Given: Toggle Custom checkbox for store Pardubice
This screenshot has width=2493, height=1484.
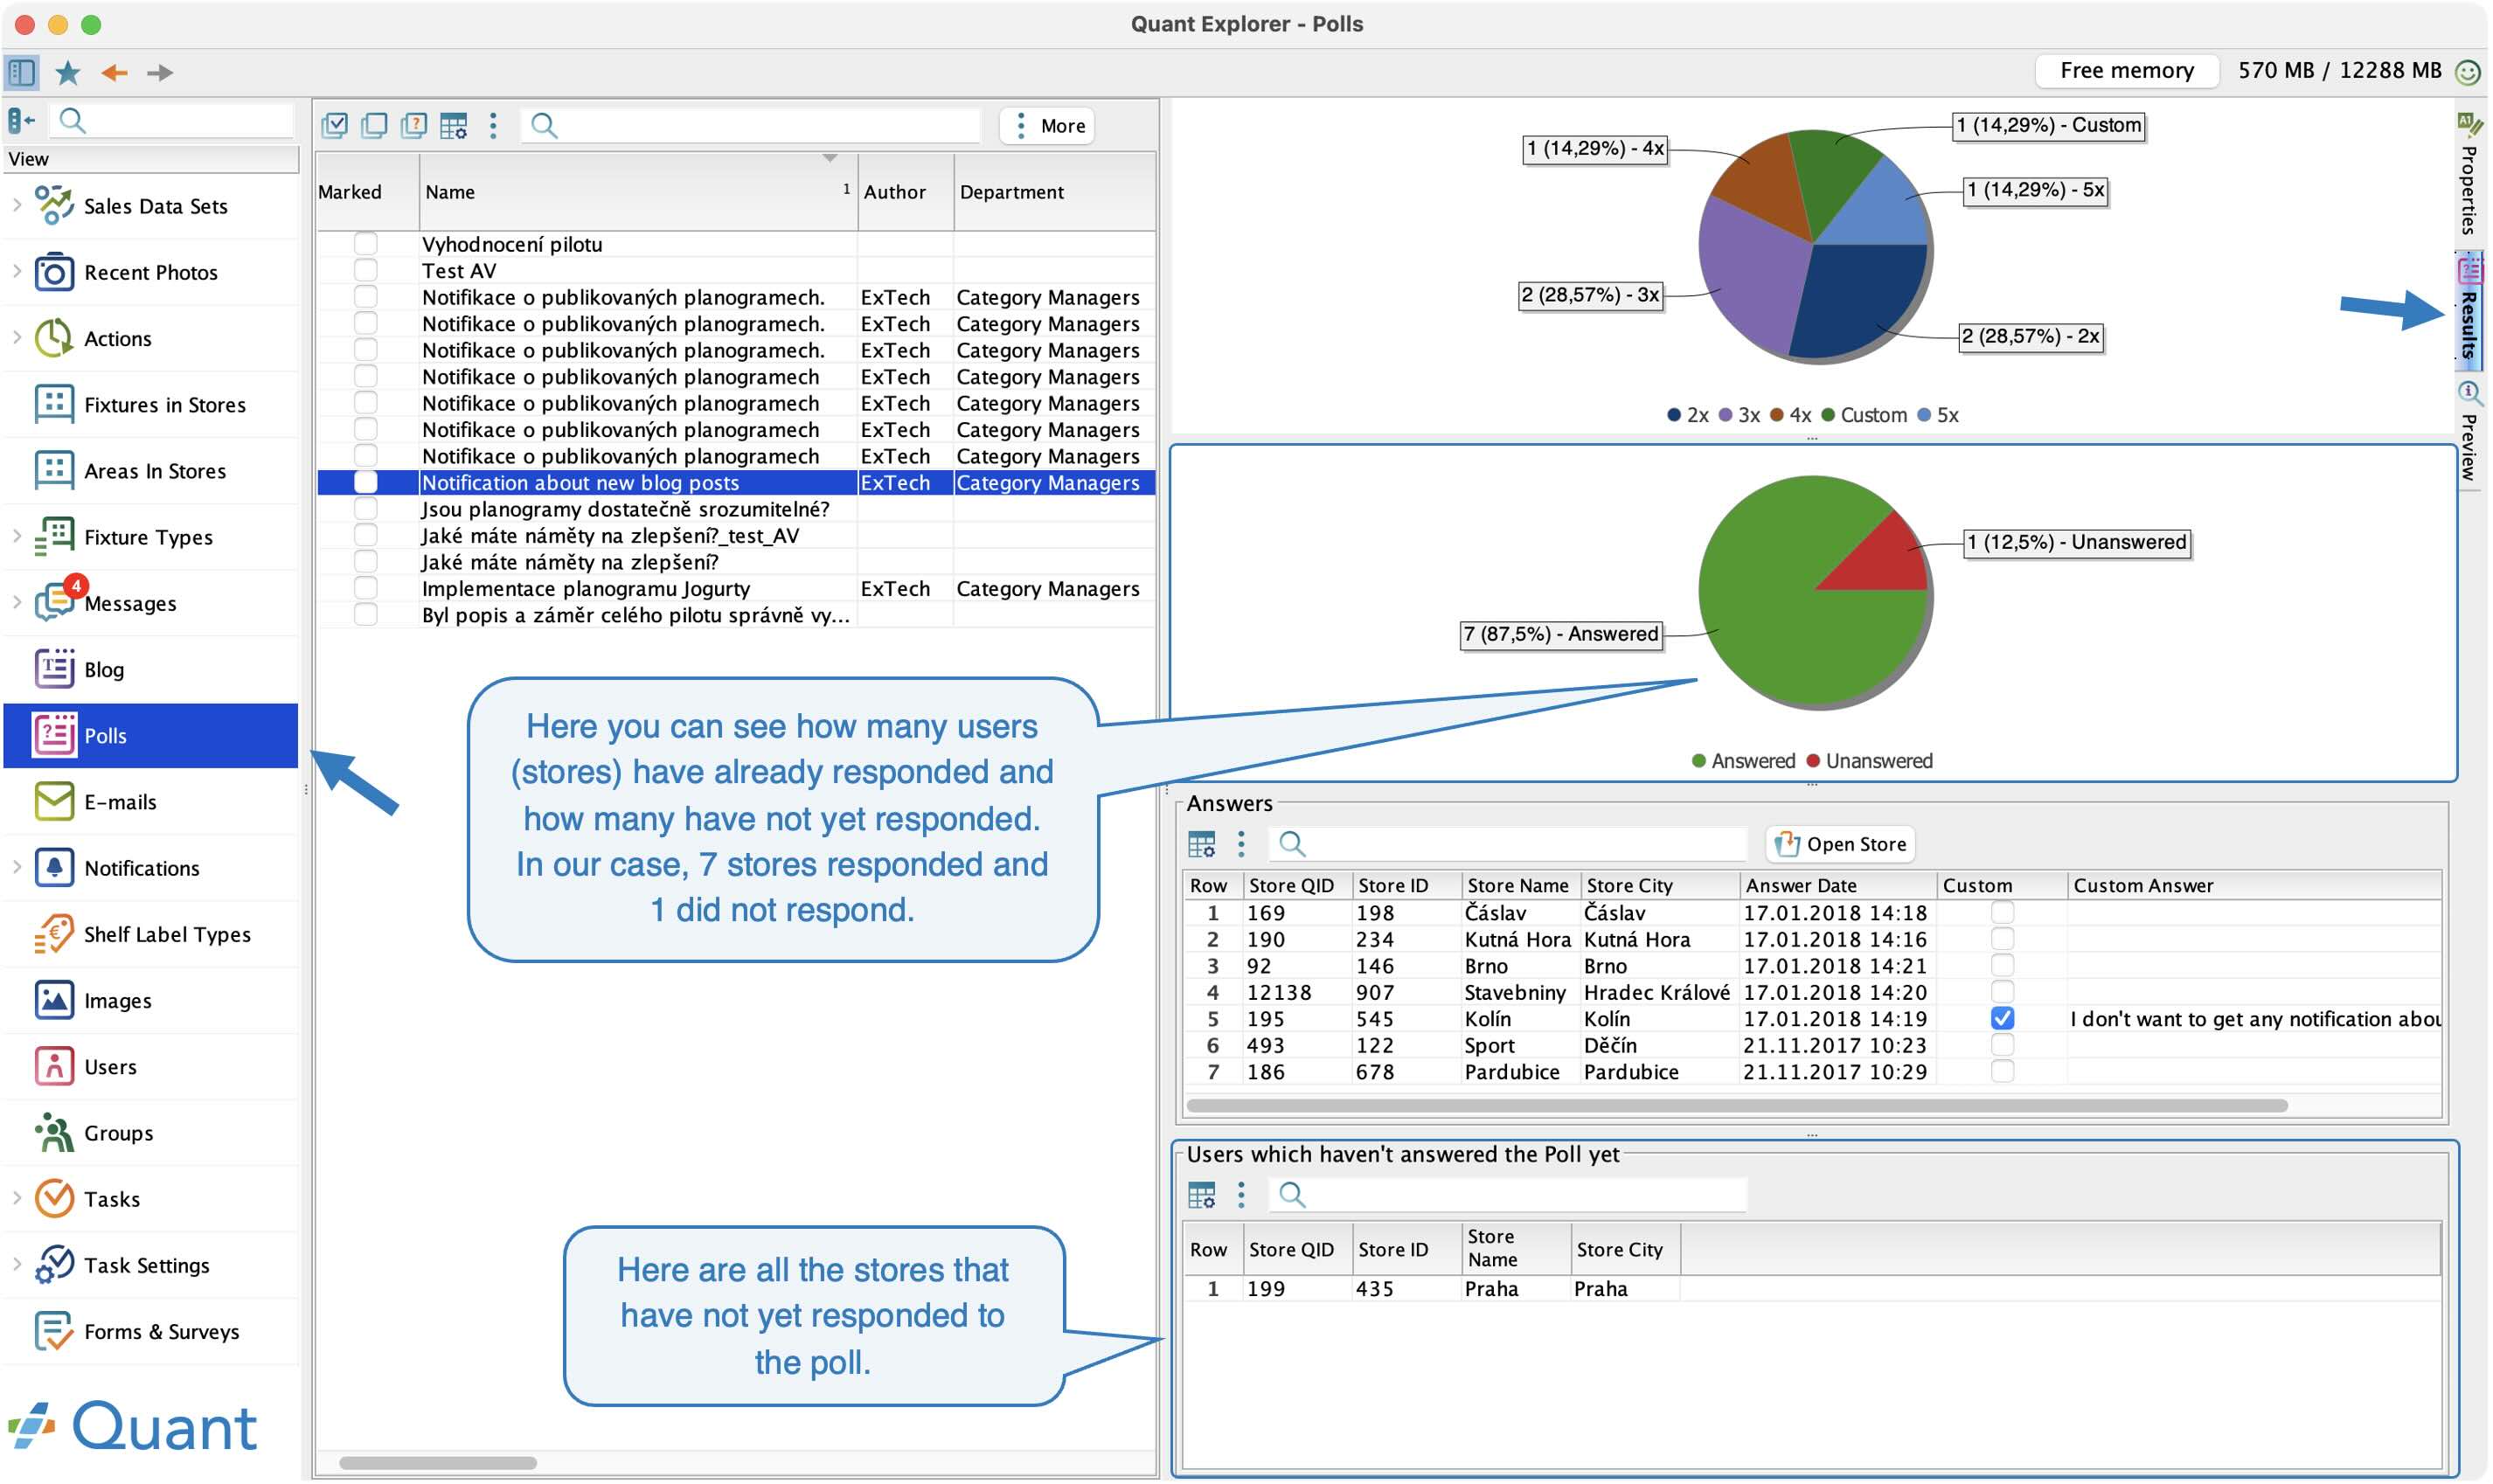Looking at the screenshot, I should 2002,1071.
